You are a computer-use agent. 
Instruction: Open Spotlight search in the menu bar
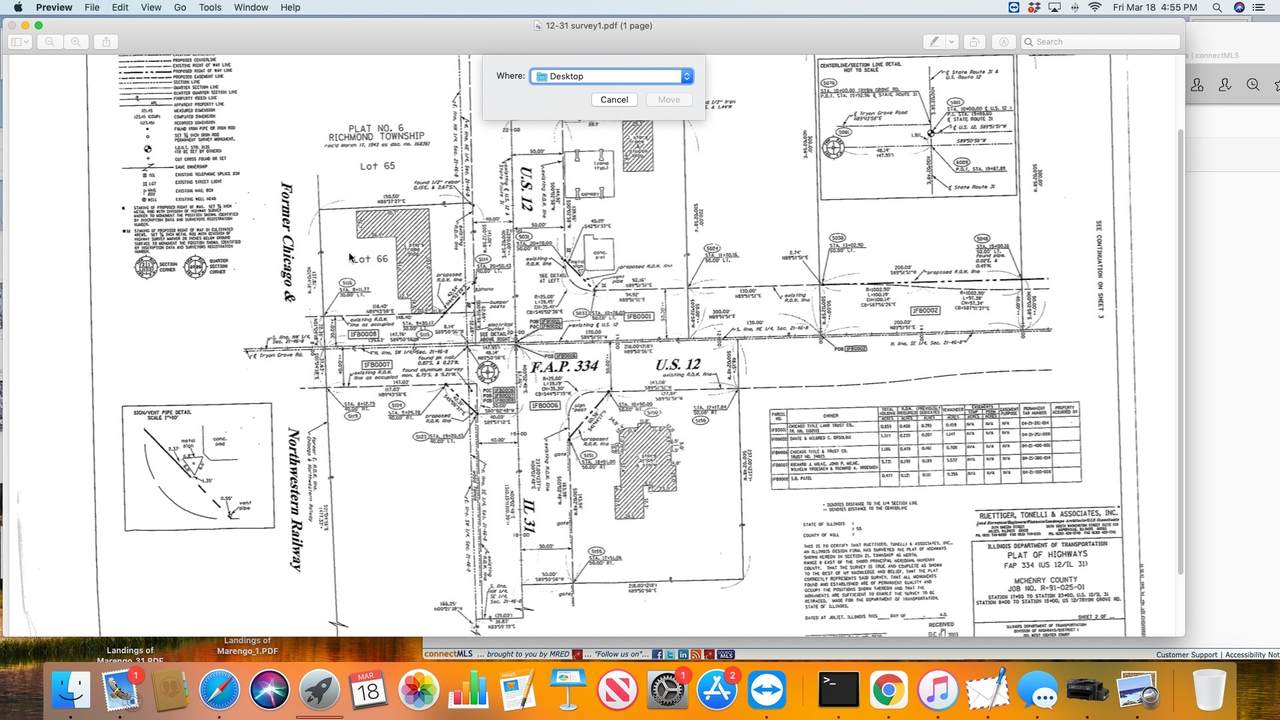(x=1217, y=7)
